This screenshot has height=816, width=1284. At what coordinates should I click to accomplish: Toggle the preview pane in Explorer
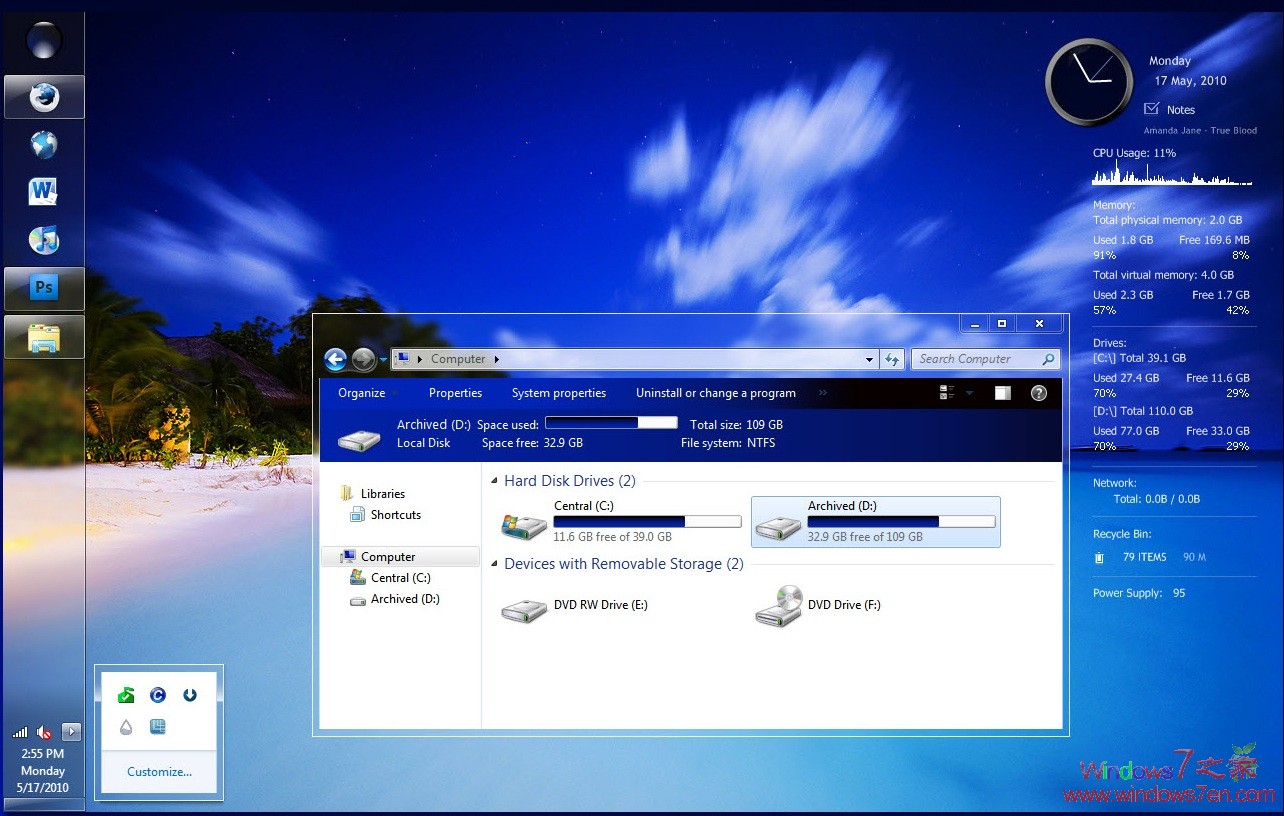click(1001, 393)
